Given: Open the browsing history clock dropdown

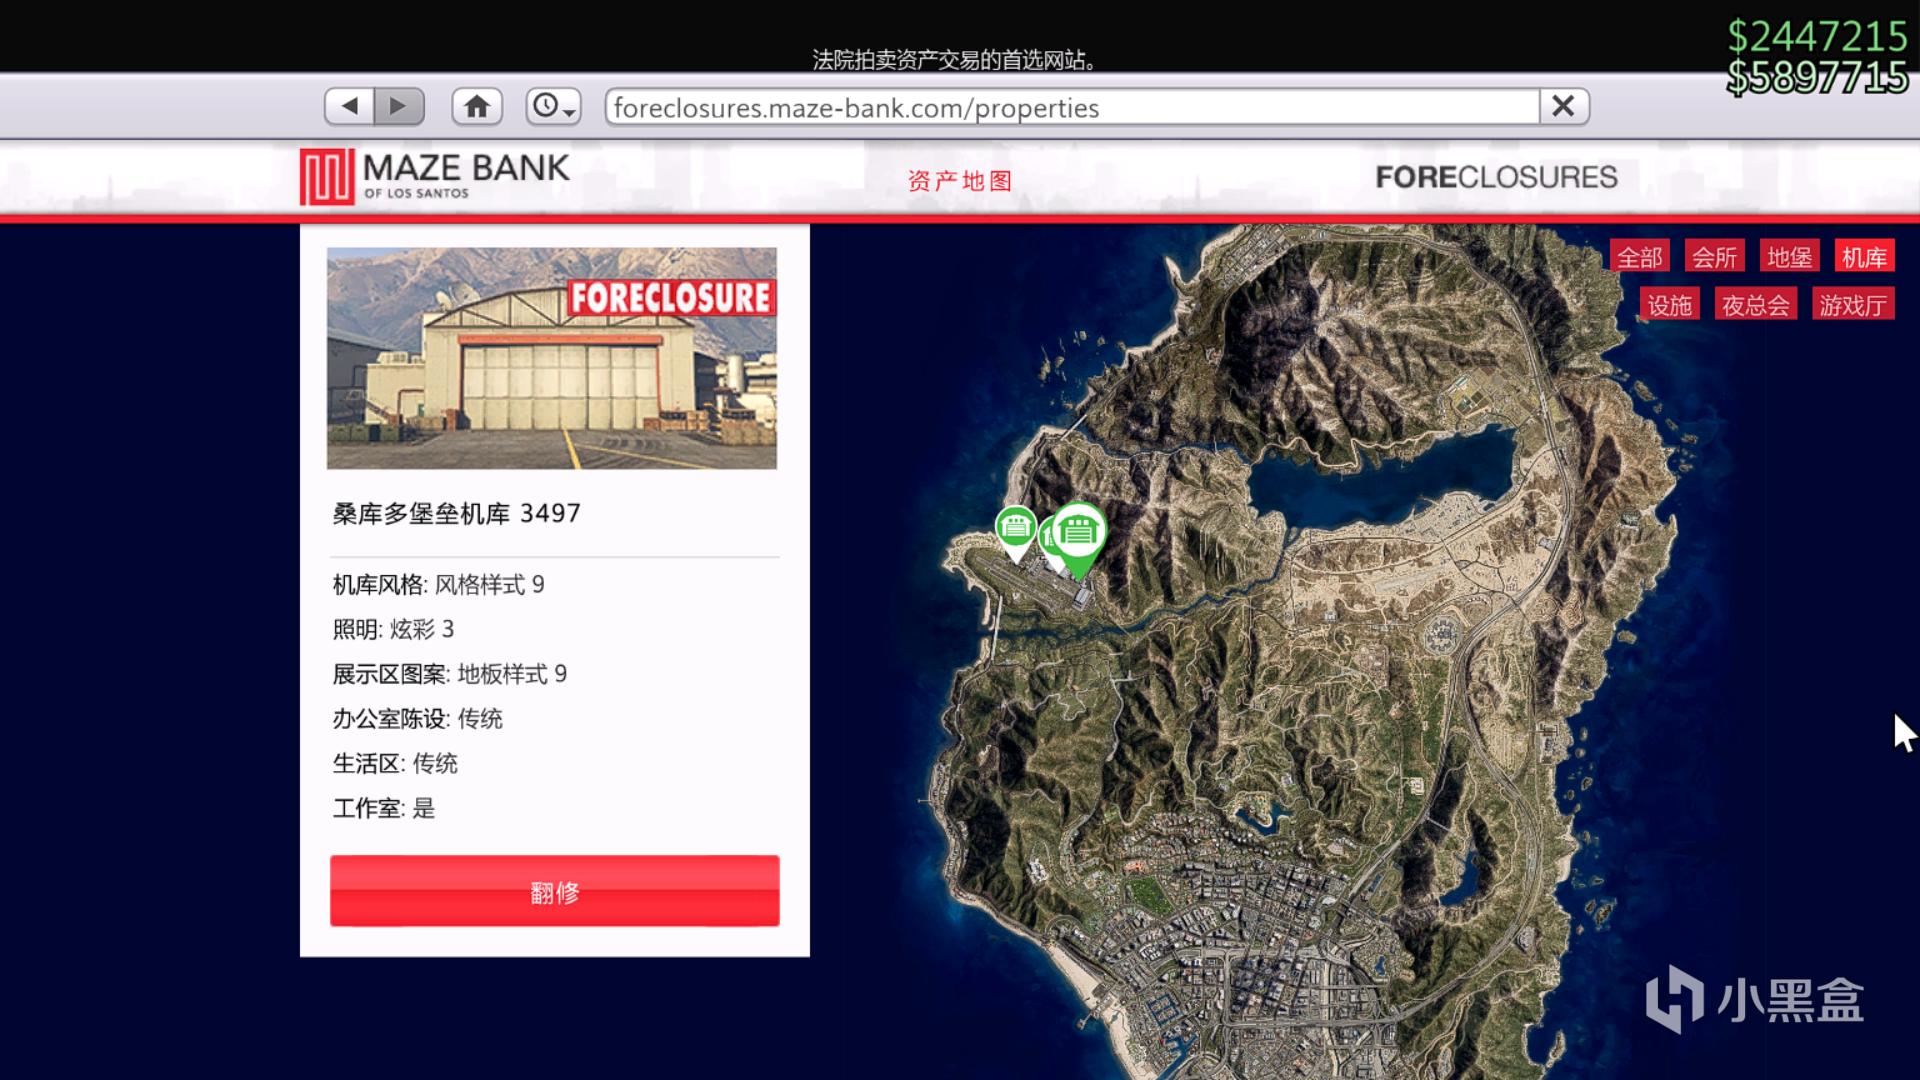Looking at the screenshot, I should pos(553,106).
